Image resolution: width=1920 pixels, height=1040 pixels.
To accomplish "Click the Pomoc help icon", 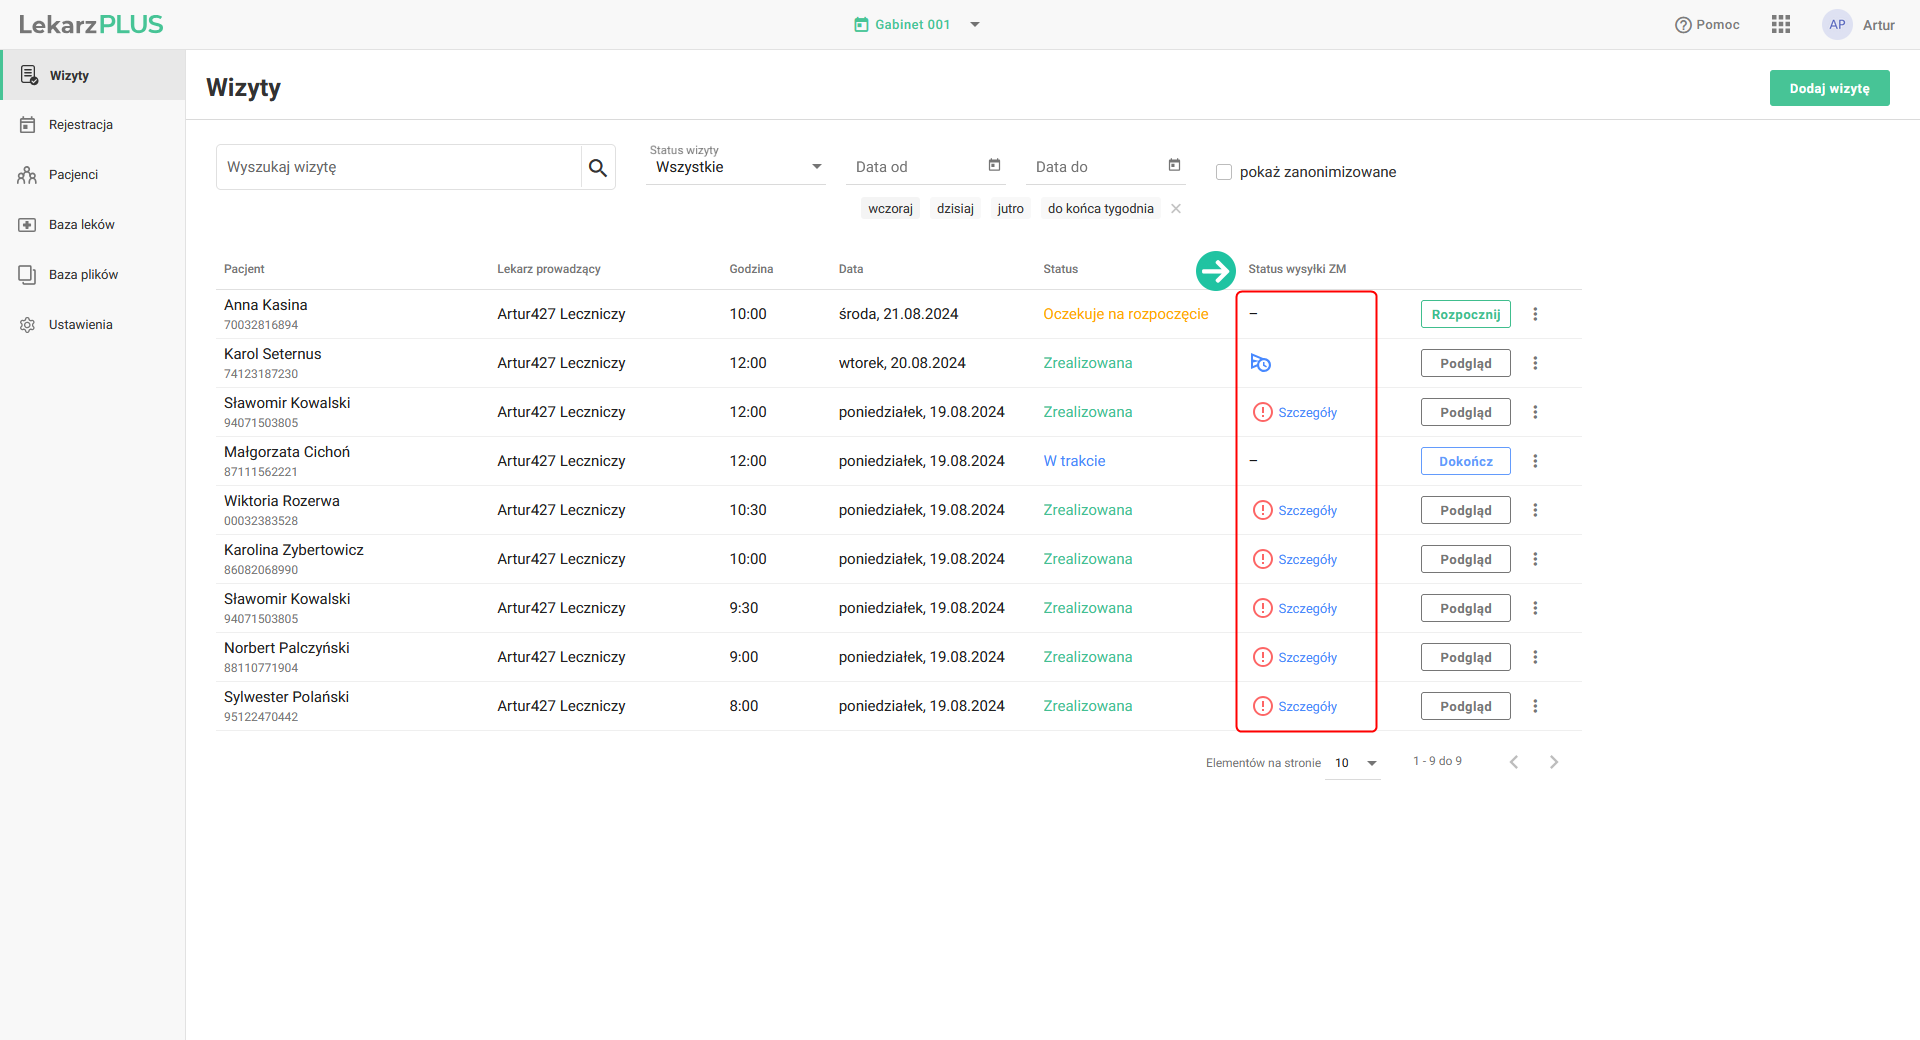I will 1683,25.
